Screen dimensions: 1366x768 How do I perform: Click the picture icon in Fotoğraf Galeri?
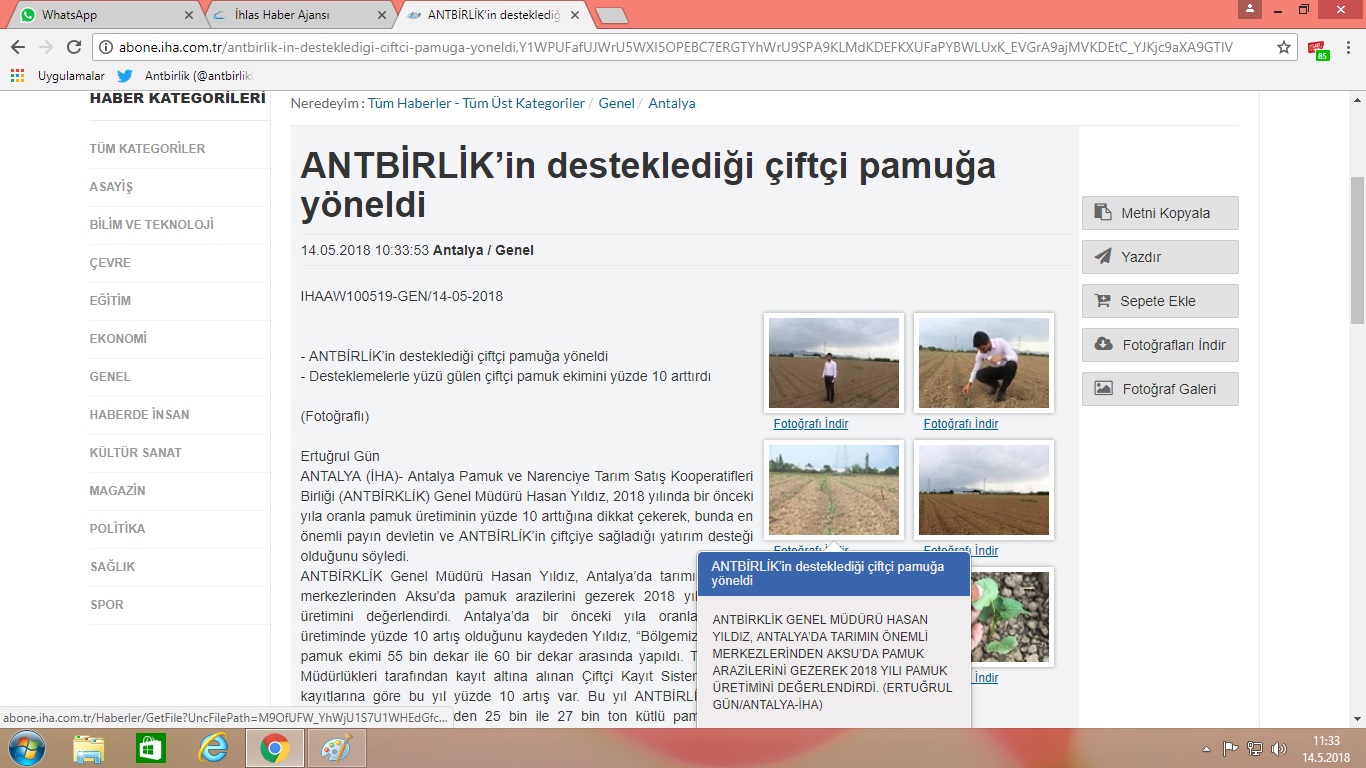[x=1103, y=388]
